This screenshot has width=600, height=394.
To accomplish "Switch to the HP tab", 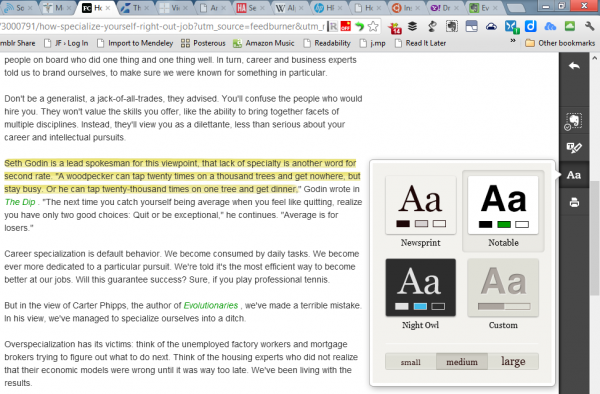I will tap(328, 8).
